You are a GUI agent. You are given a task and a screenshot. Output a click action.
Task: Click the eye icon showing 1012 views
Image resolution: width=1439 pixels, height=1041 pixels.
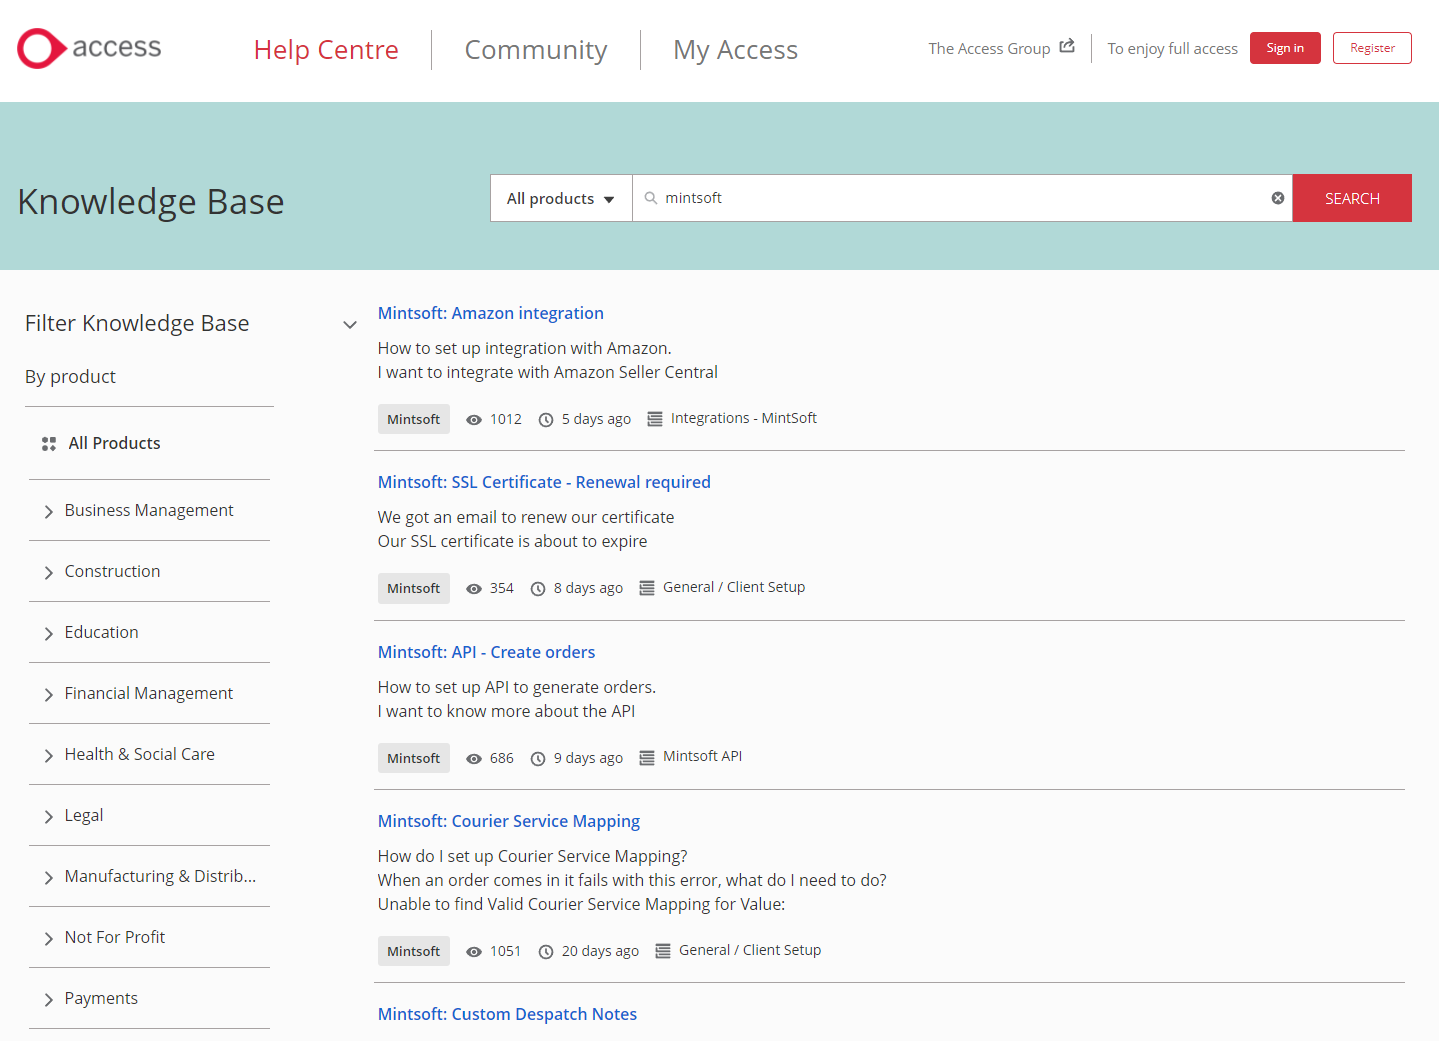click(x=473, y=419)
